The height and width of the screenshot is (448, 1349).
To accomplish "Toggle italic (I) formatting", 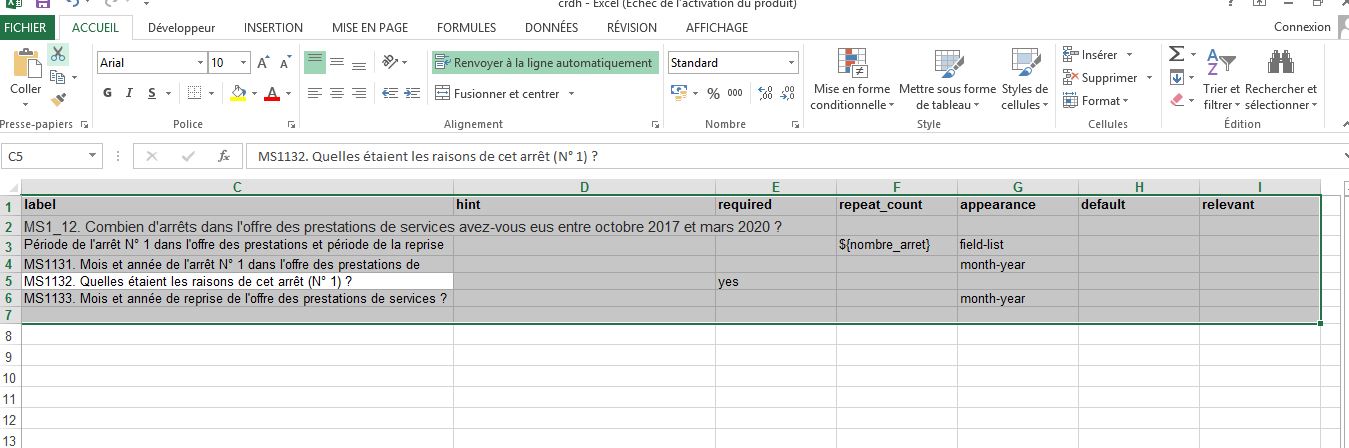I will click(x=129, y=93).
